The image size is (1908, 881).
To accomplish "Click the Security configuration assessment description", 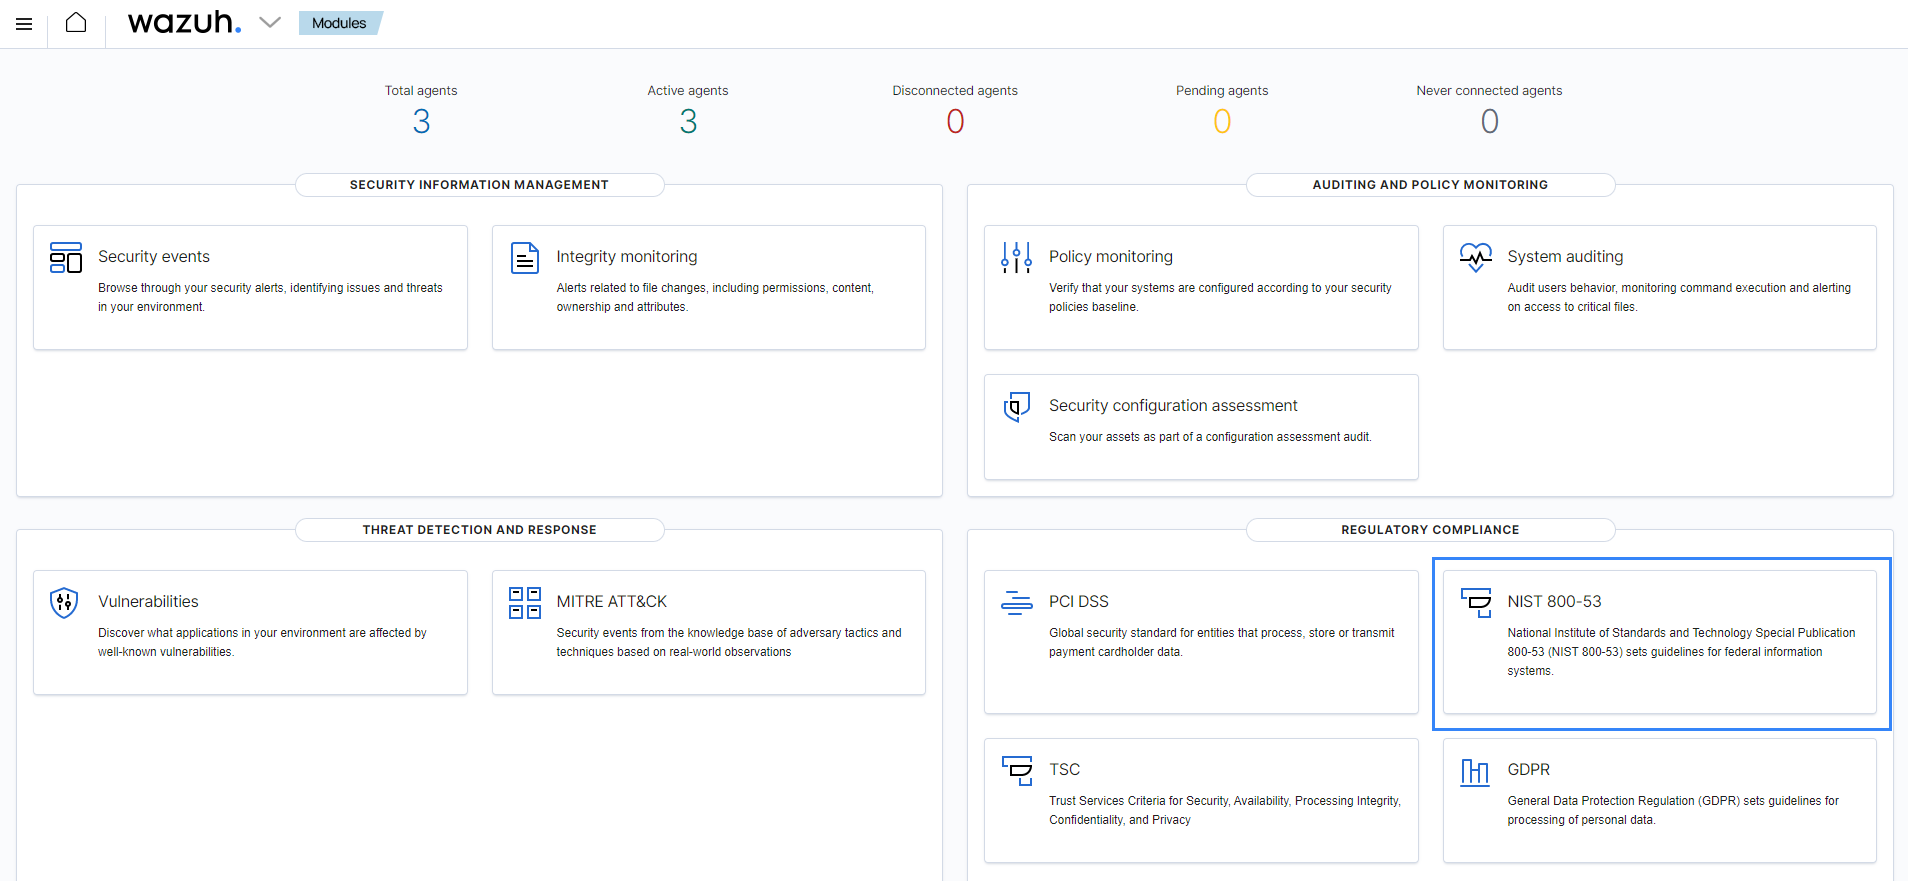I will pyautogui.click(x=1210, y=437).
